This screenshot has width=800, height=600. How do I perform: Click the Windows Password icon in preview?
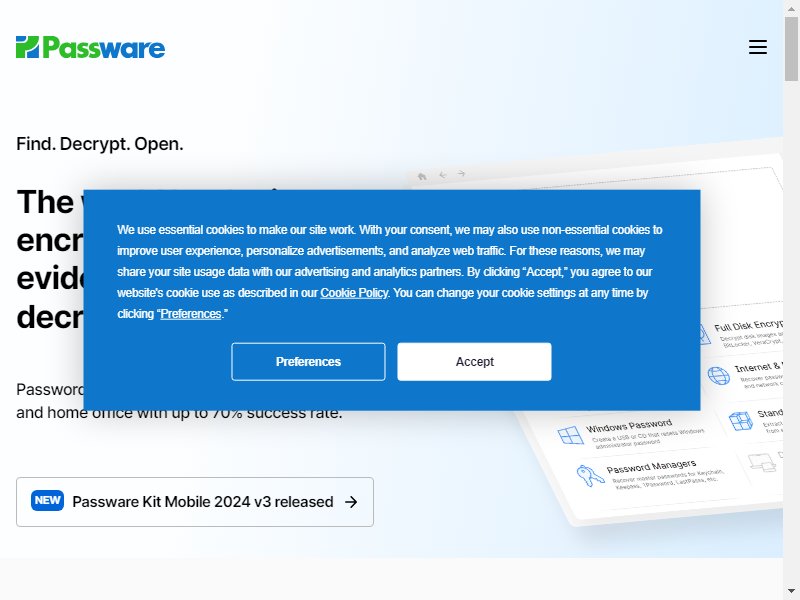point(570,435)
